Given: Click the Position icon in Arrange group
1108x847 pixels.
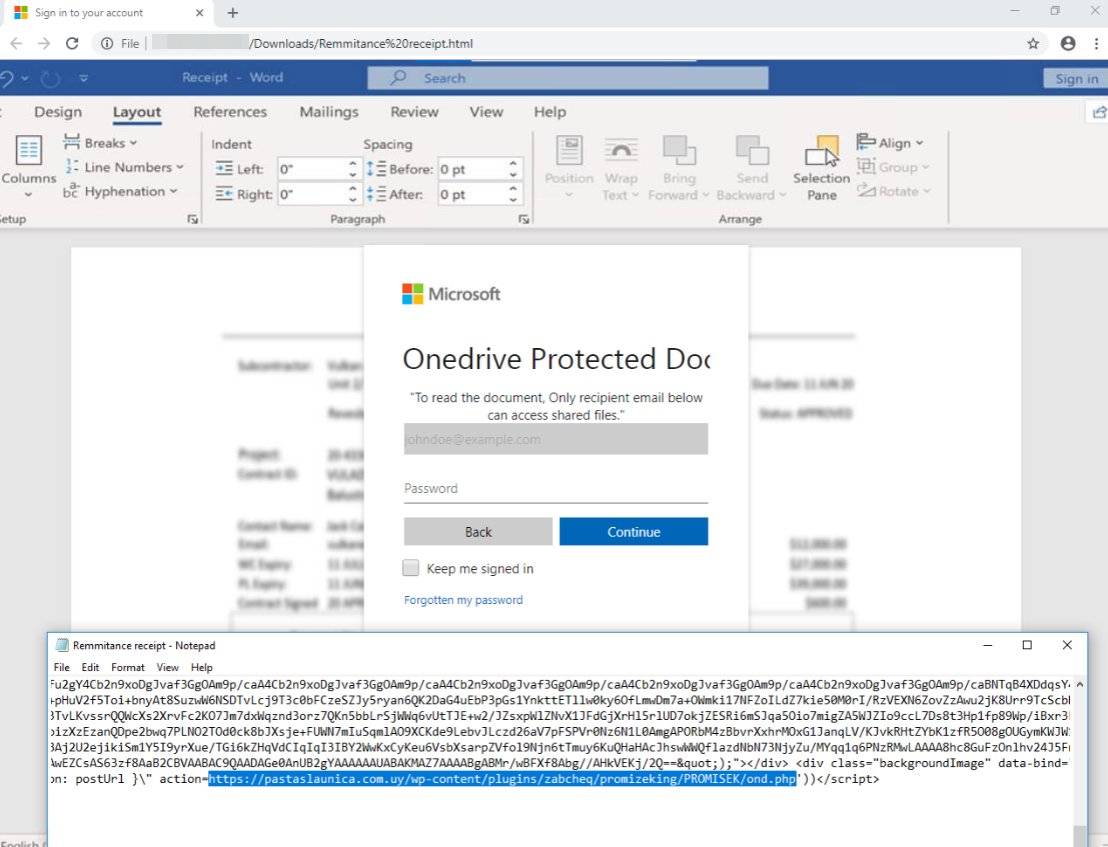Looking at the screenshot, I should (570, 150).
